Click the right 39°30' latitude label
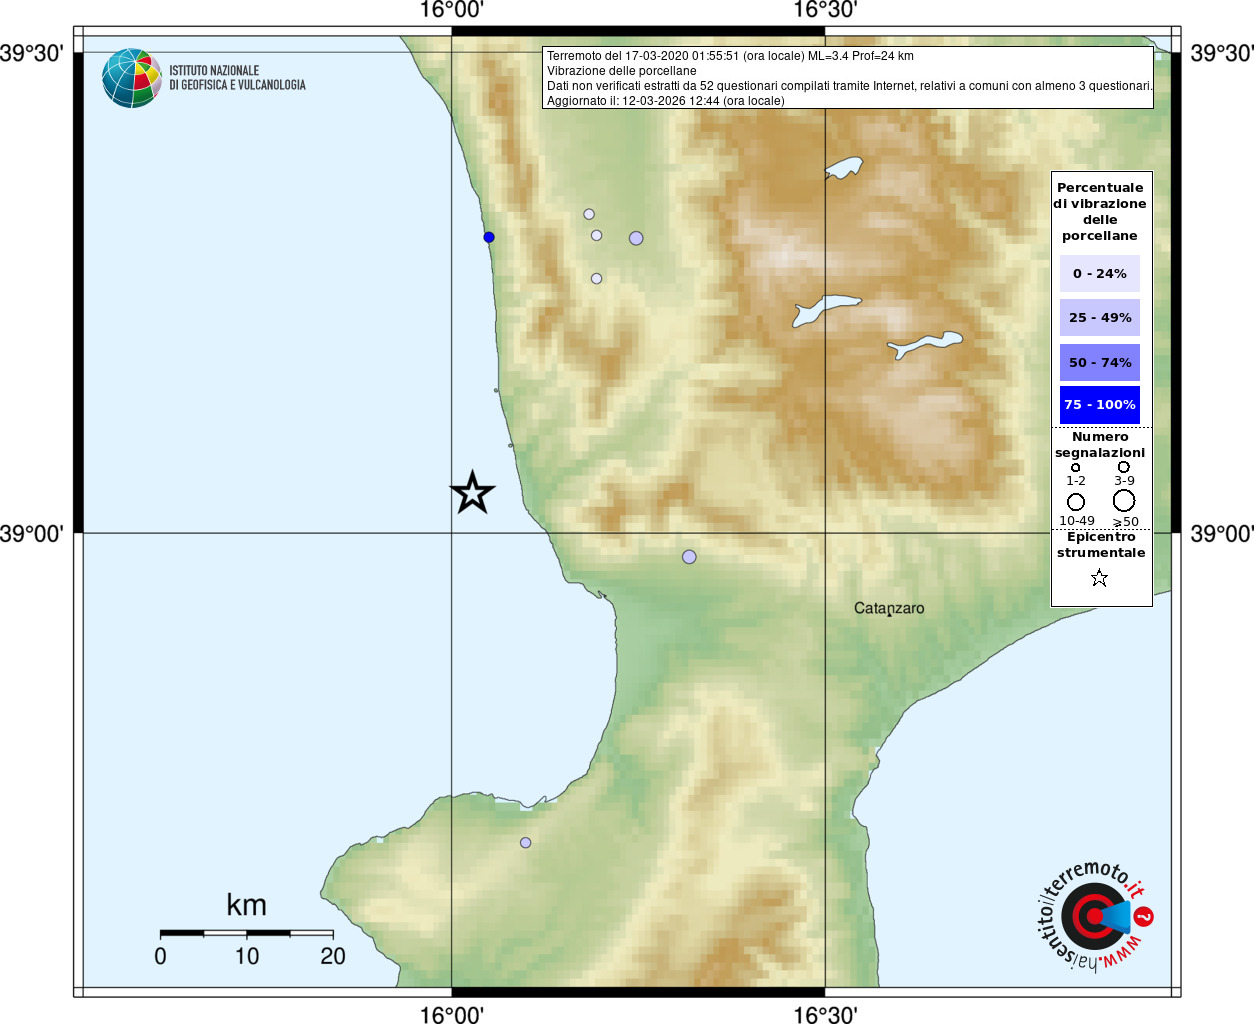1254x1024 pixels. point(1221,53)
